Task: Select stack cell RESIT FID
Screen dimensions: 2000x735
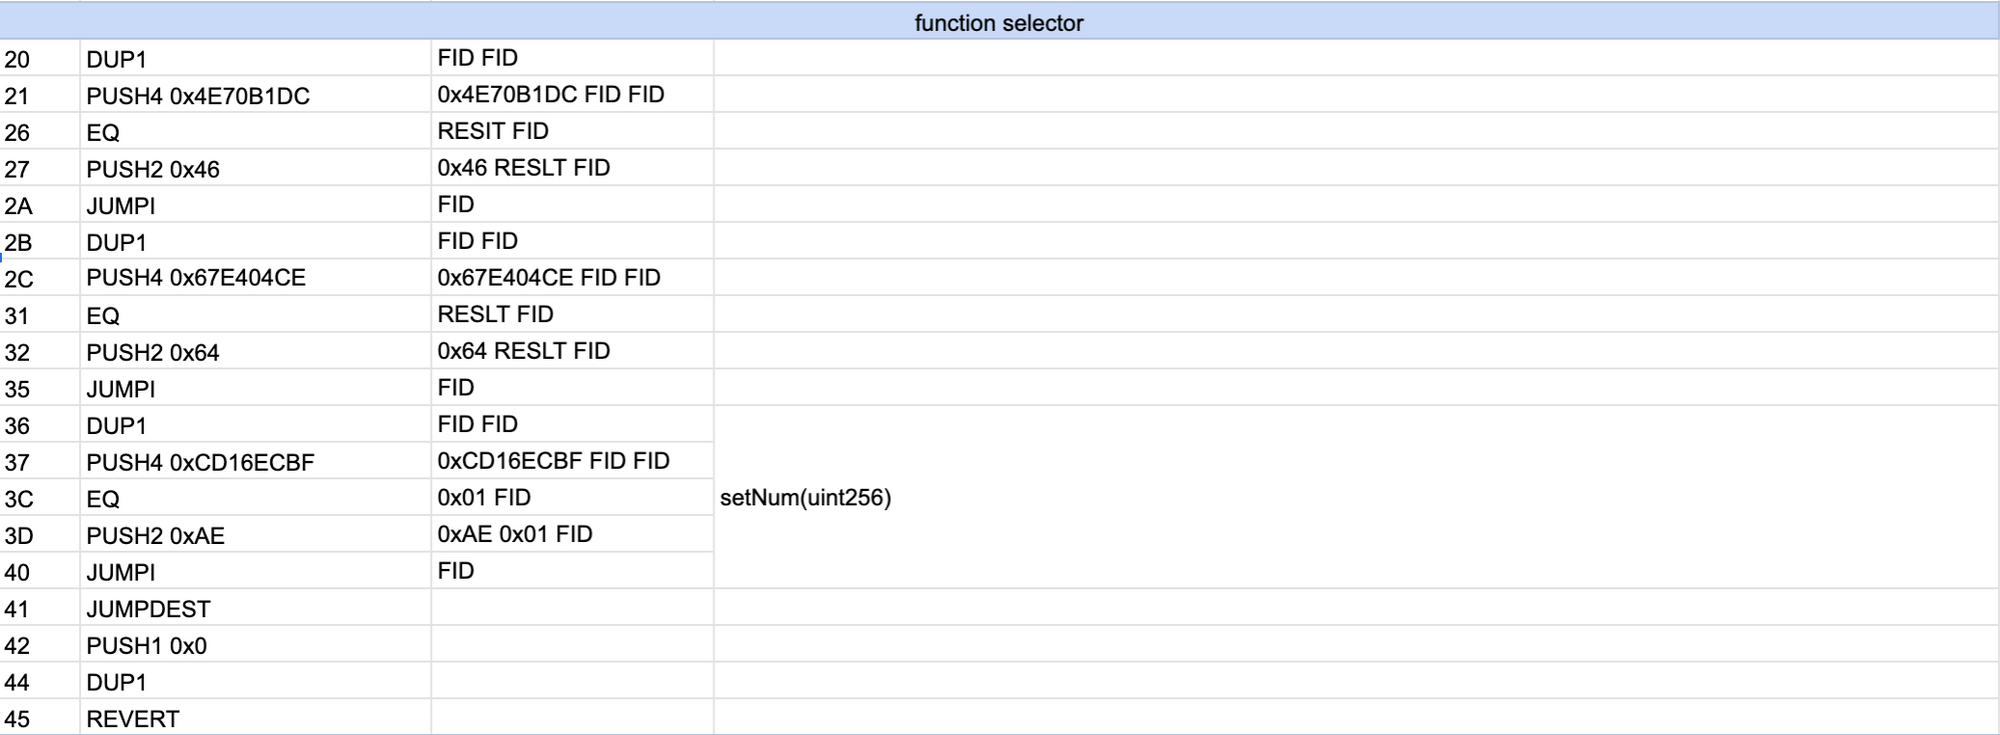Action: pos(573,131)
